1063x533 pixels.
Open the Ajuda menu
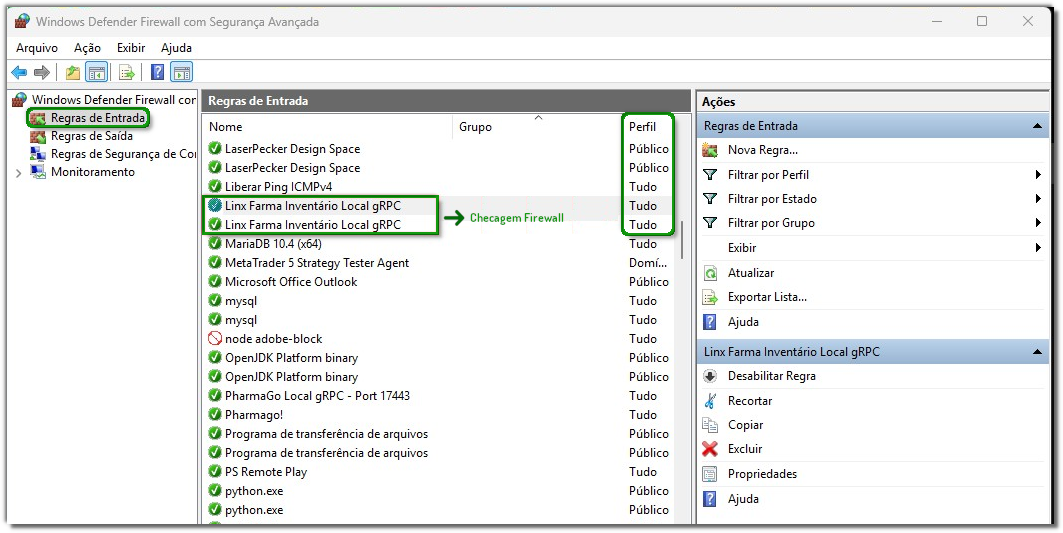[x=176, y=48]
